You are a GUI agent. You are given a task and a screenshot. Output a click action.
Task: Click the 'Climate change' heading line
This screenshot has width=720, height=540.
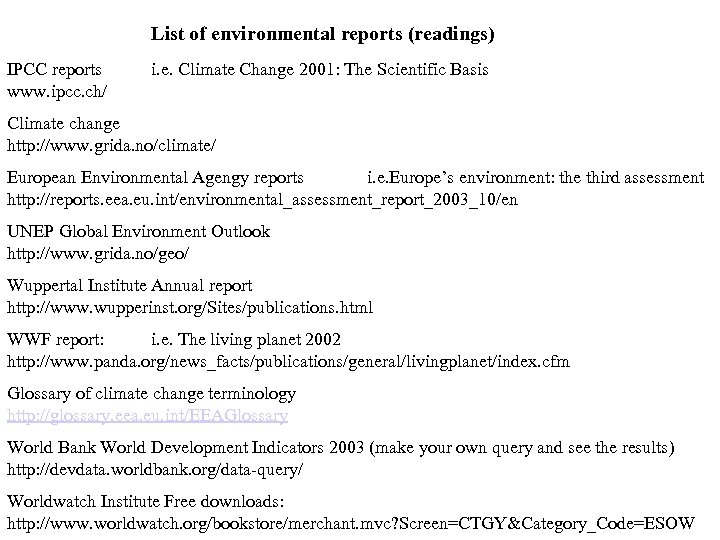(63, 124)
